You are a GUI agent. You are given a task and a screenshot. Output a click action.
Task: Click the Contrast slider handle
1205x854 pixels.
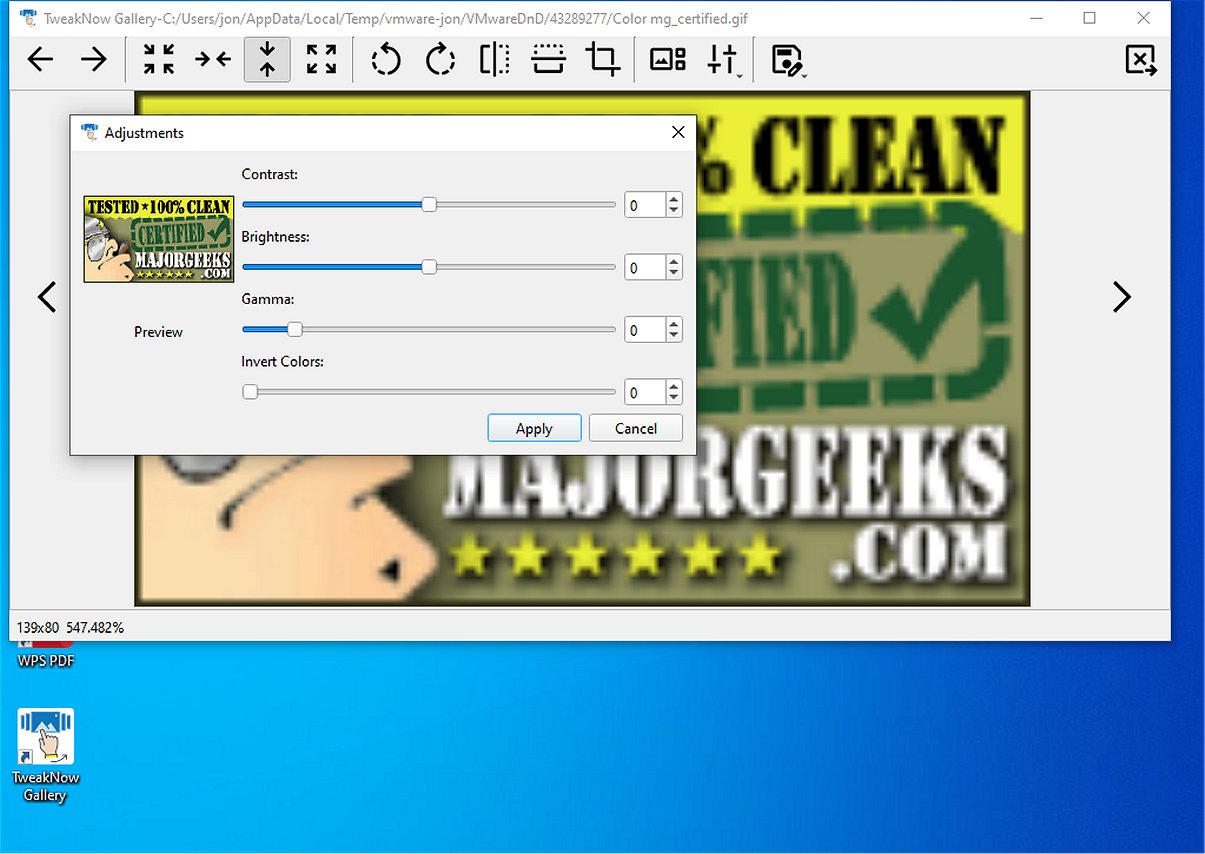click(x=429, y=205)
